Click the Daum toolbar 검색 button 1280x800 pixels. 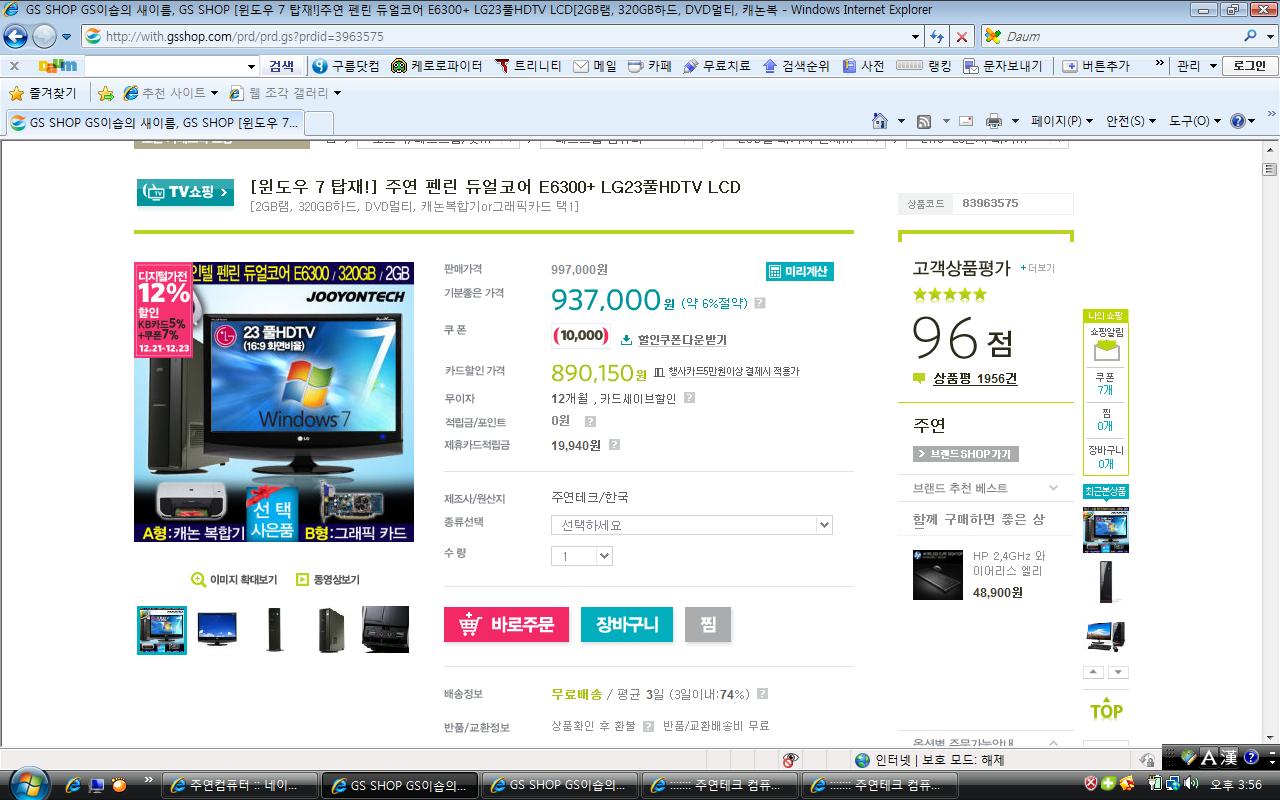[x=282, y=66]
